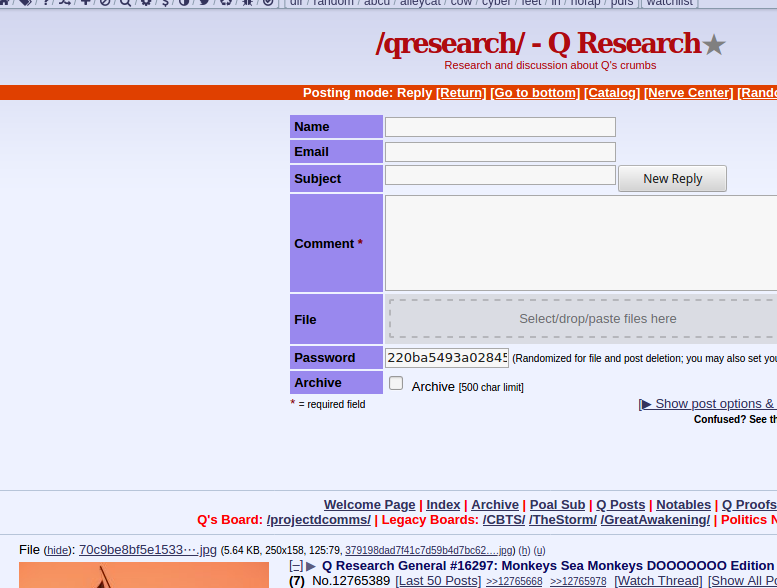This screenshot has height=588, width=777.
Task: Open the alleycat board link in top bar
Action: [420, 2]
